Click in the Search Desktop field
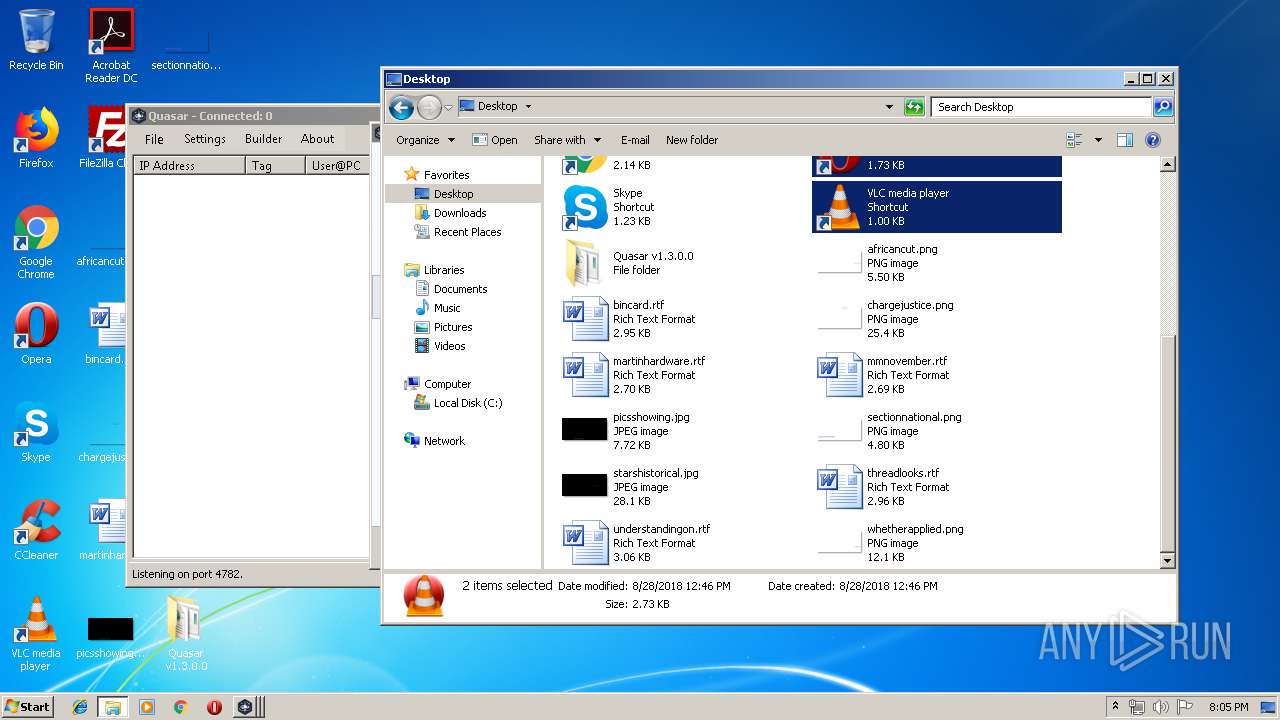 click(x=1041, y=107)
